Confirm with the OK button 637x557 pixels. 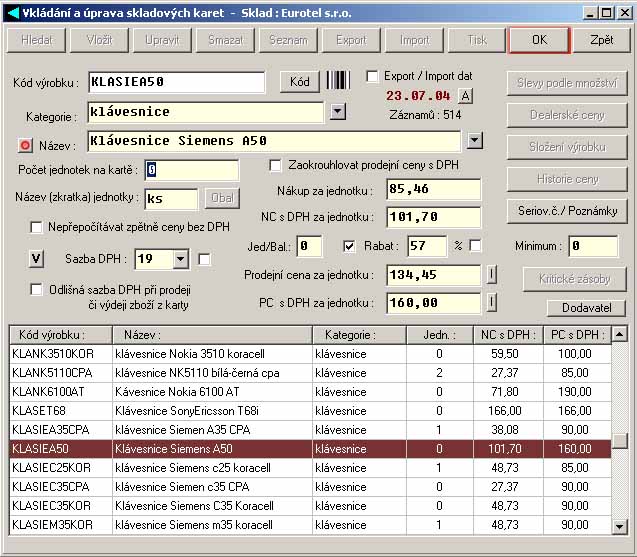pyautogui.click(x=540, y=40)
